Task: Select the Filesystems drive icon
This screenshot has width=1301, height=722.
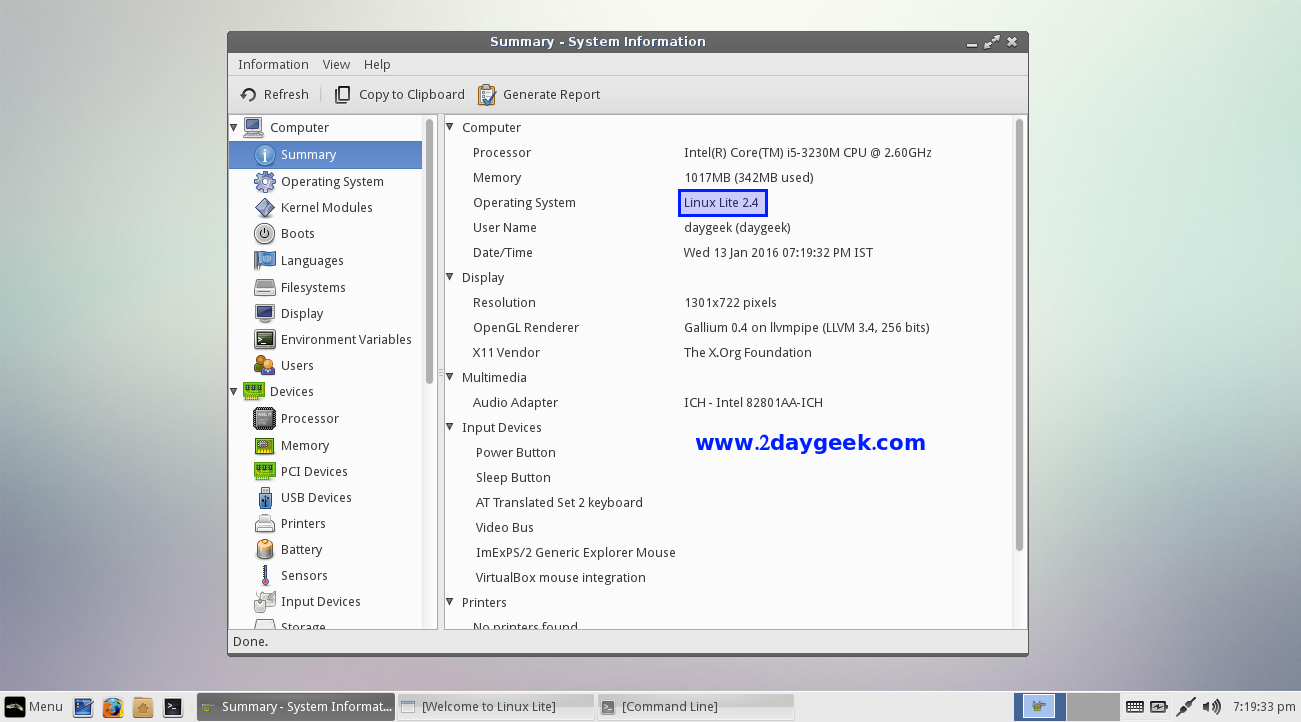Action: tap(264, 288)
